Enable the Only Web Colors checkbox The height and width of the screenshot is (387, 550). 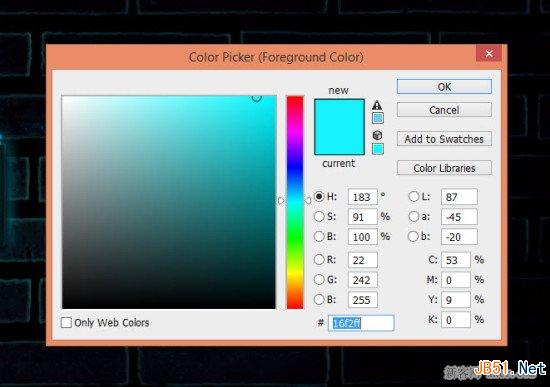[x=66, y=322]
